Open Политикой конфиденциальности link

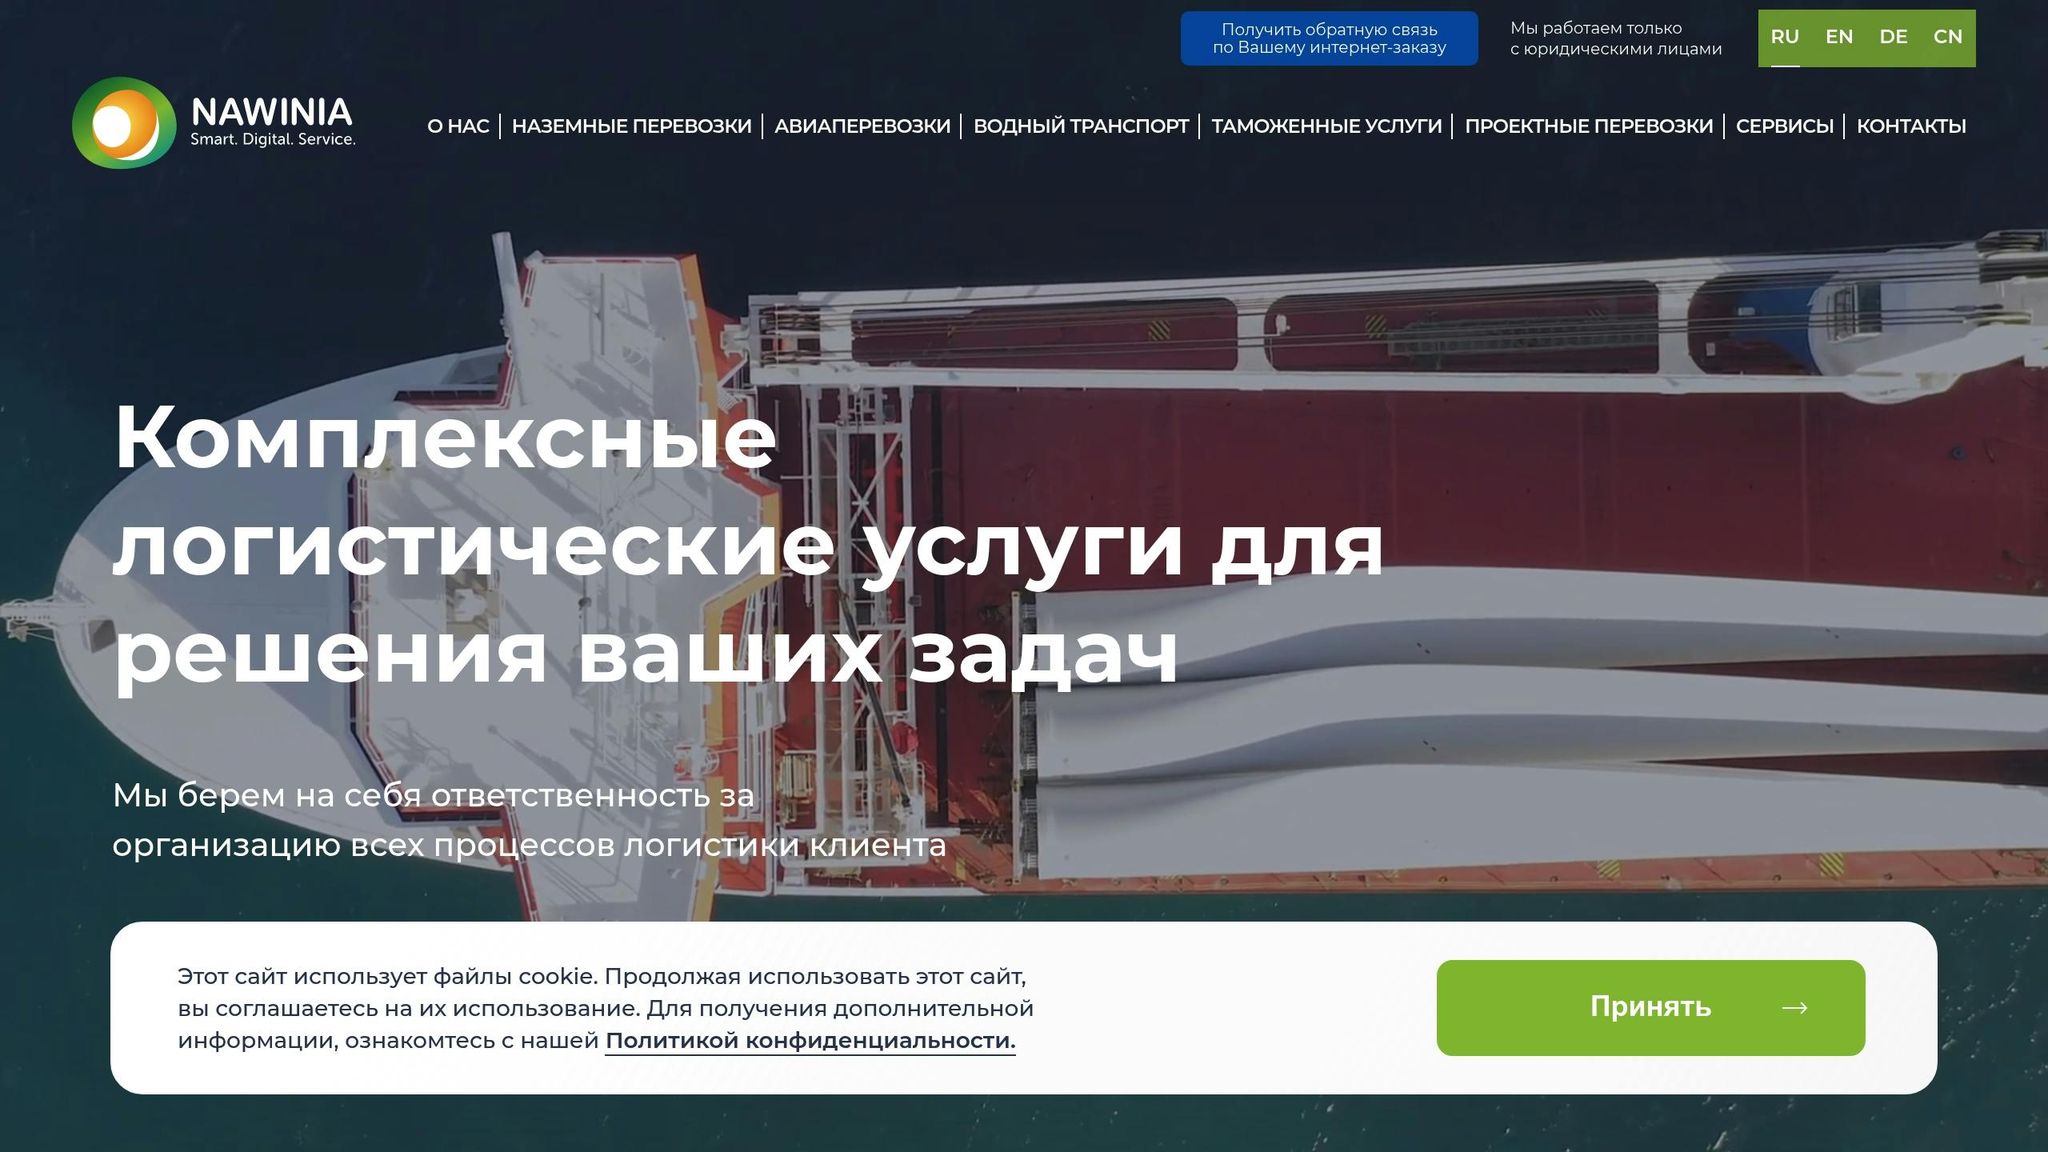pyautogui.click(x=810, y=1041)
